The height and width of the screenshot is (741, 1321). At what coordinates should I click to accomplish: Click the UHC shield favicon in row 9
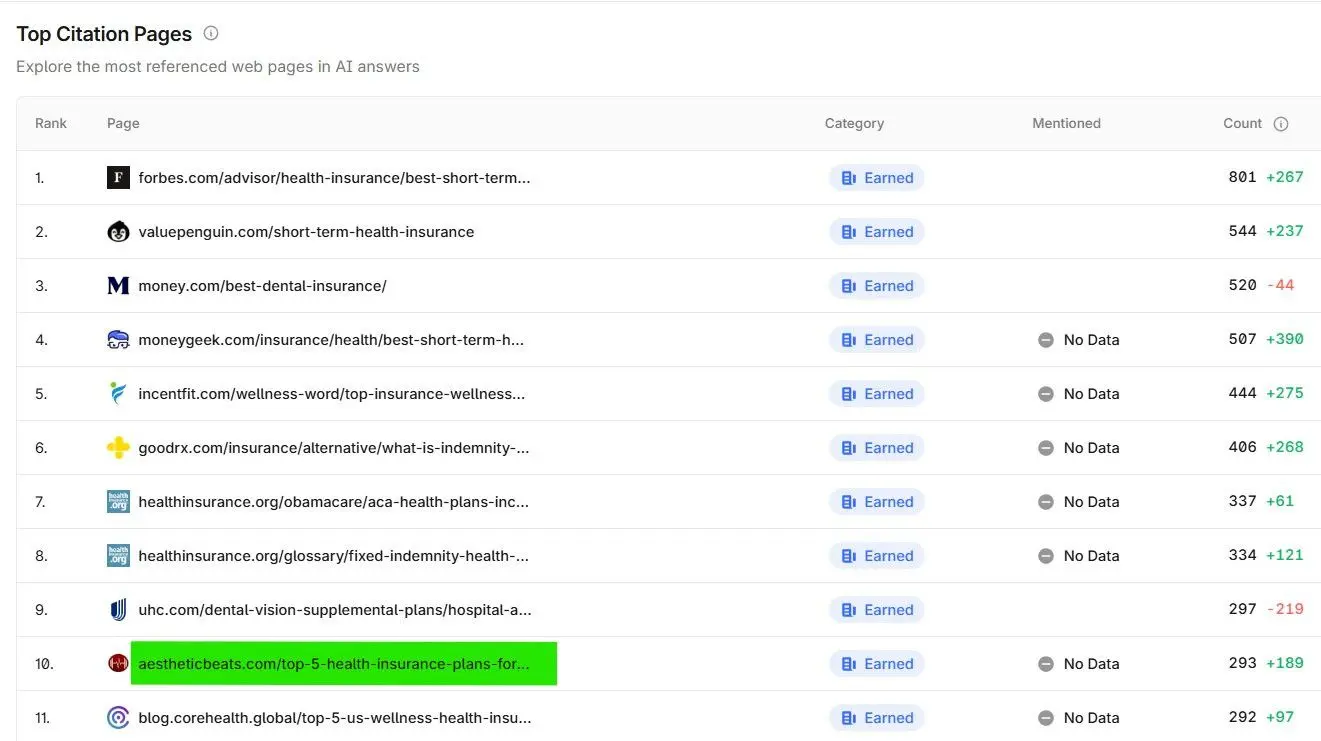(118, 610)
